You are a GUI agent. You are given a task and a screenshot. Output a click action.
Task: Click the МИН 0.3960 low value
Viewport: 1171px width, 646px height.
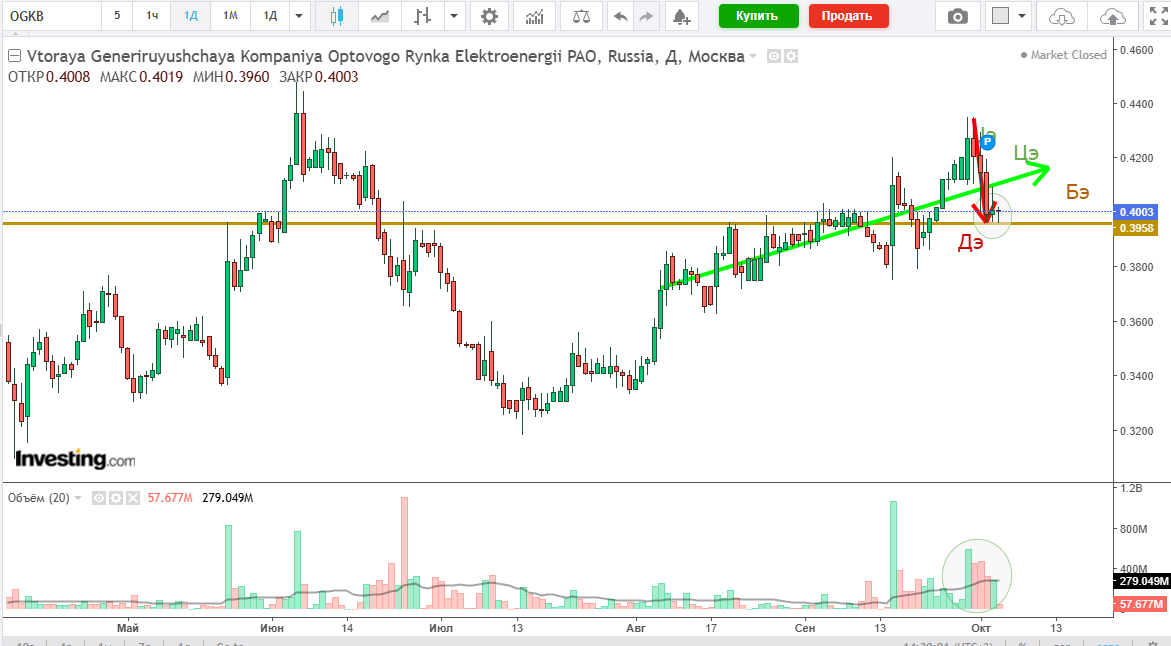231,77
